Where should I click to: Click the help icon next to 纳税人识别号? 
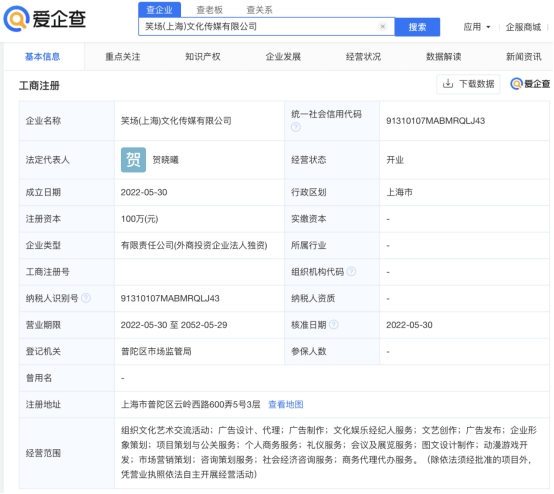pos(86,298)
